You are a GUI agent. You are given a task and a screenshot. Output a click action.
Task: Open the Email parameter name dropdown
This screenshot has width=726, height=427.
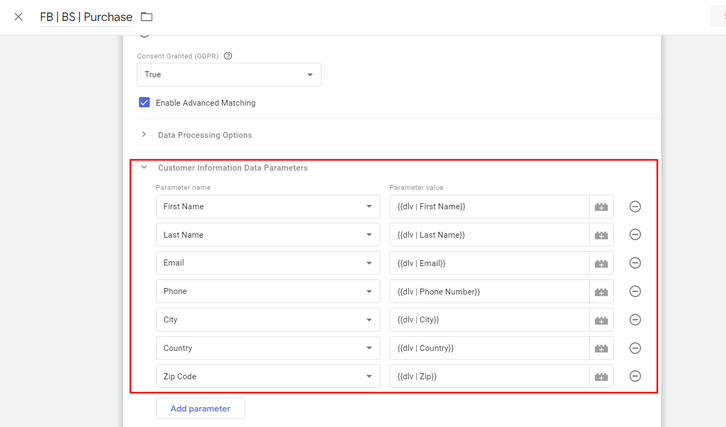pyautogui.click(x=267, y=263)
